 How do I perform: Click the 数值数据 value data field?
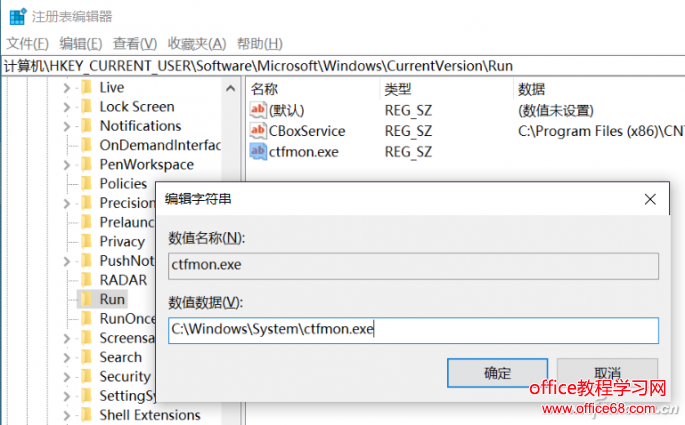coord(413,331)
